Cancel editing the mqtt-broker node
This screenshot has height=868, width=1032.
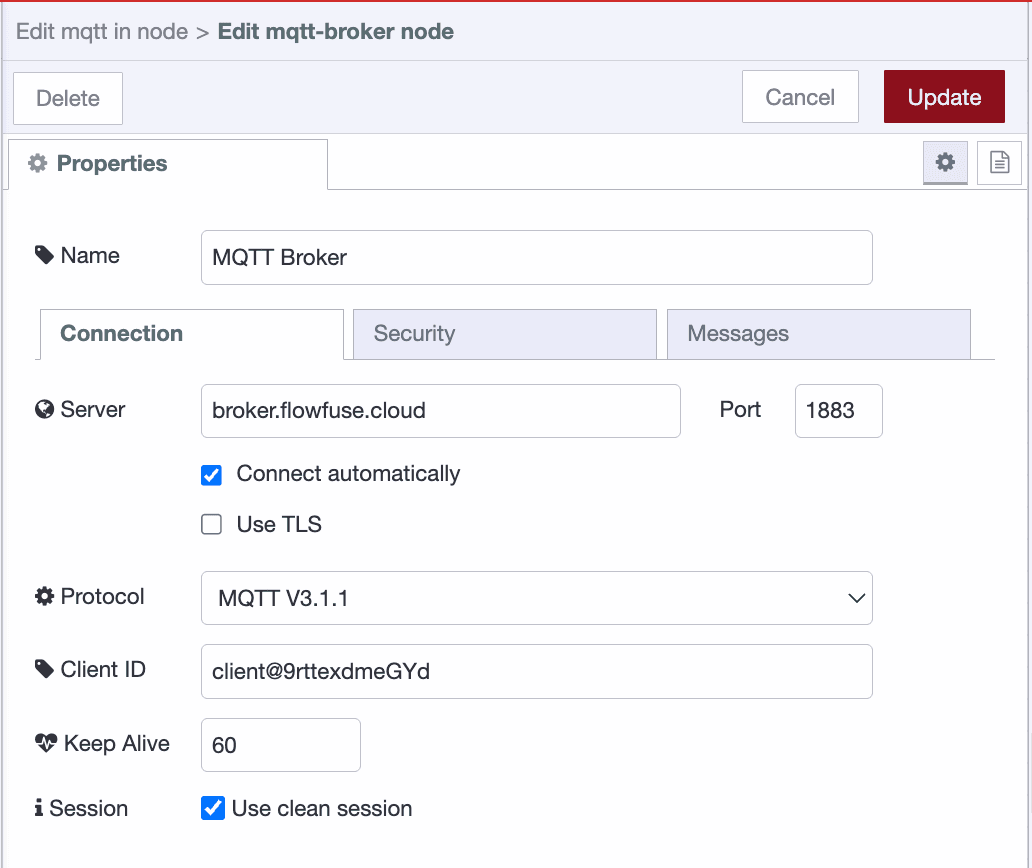click(x=799, y=97)
